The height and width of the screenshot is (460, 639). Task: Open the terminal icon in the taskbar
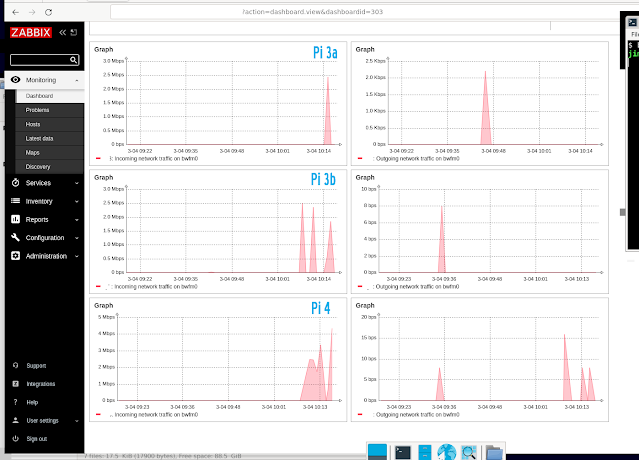[x=403, y=452]
